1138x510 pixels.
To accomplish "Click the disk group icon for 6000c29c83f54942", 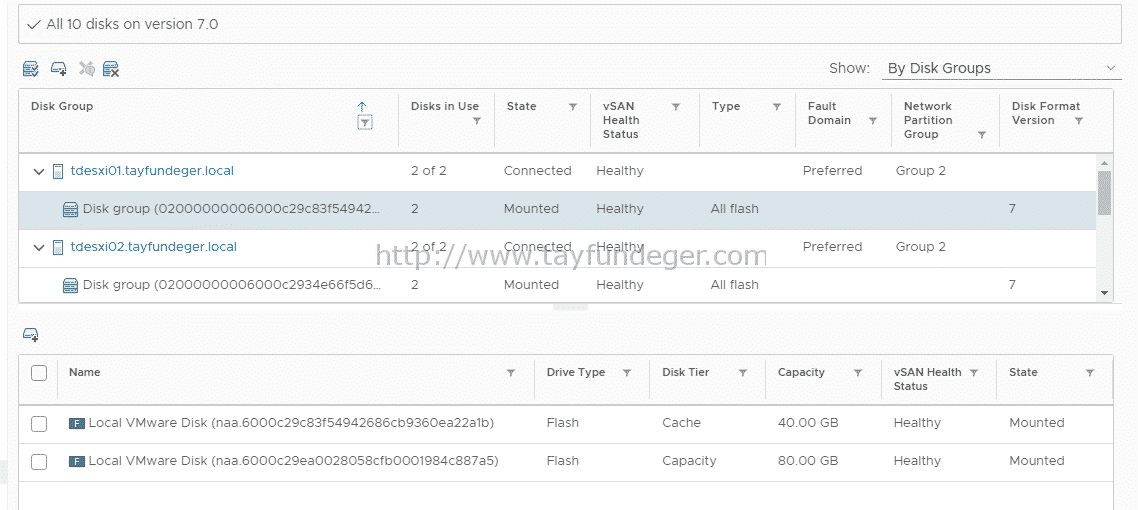I will (70, 210).
